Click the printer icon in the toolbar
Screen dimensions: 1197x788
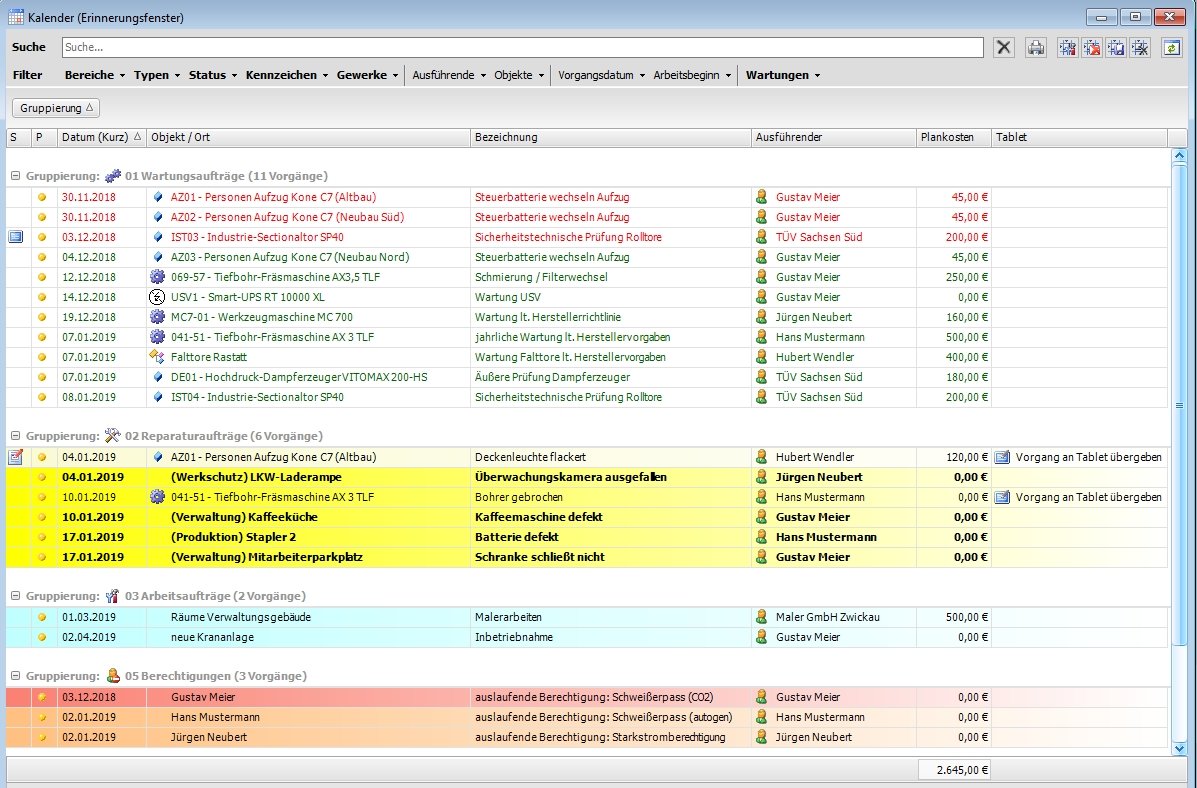click(1036, 47)
